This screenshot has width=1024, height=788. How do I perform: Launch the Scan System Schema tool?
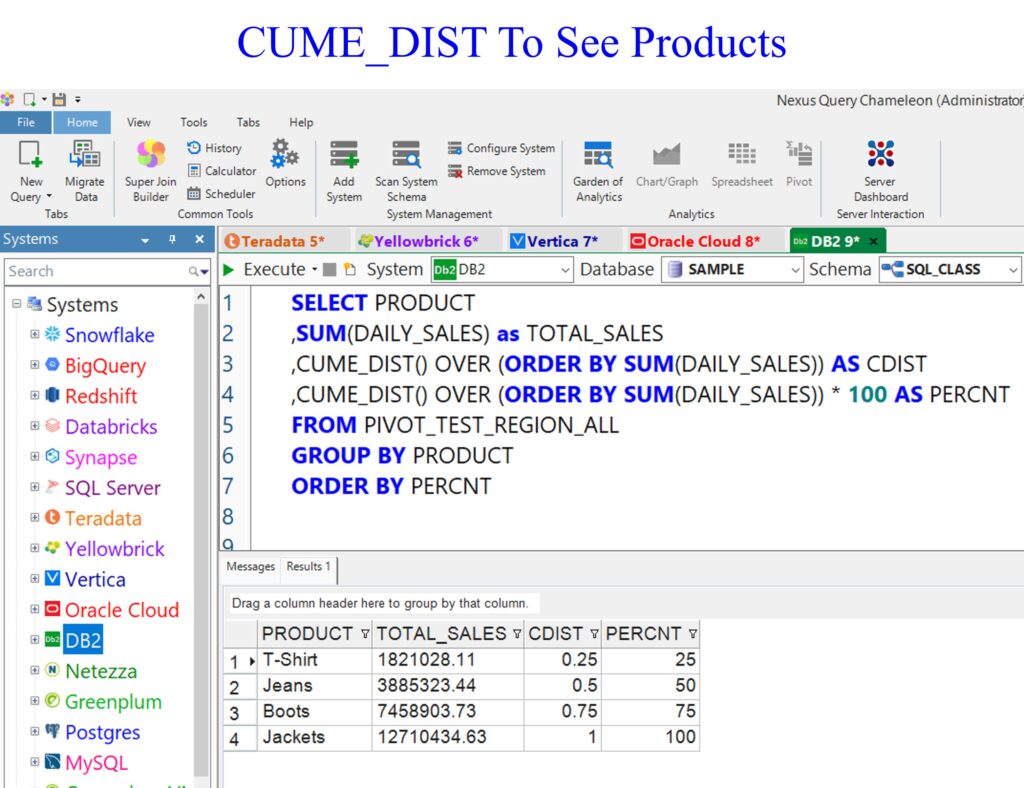tap(406, 170)
